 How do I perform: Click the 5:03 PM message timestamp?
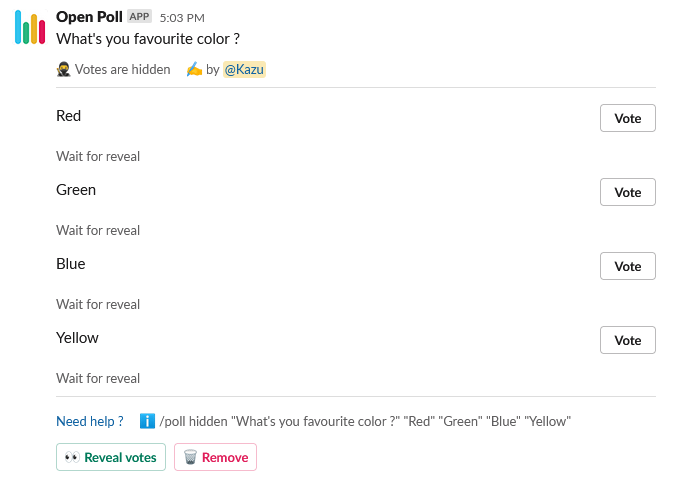(x=182, y=18)
